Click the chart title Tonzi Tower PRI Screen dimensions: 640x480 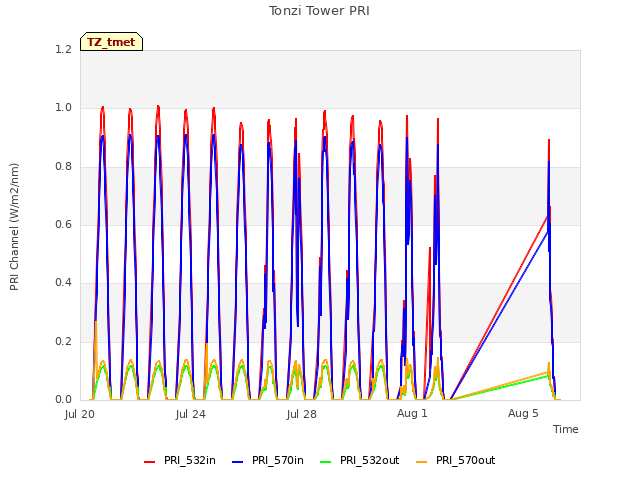pyautogui.click(x=319, y=11)
